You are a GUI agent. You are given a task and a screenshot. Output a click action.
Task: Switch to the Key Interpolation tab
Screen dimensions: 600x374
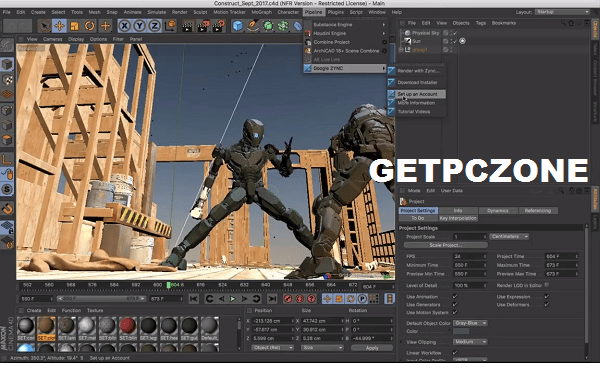458,218
